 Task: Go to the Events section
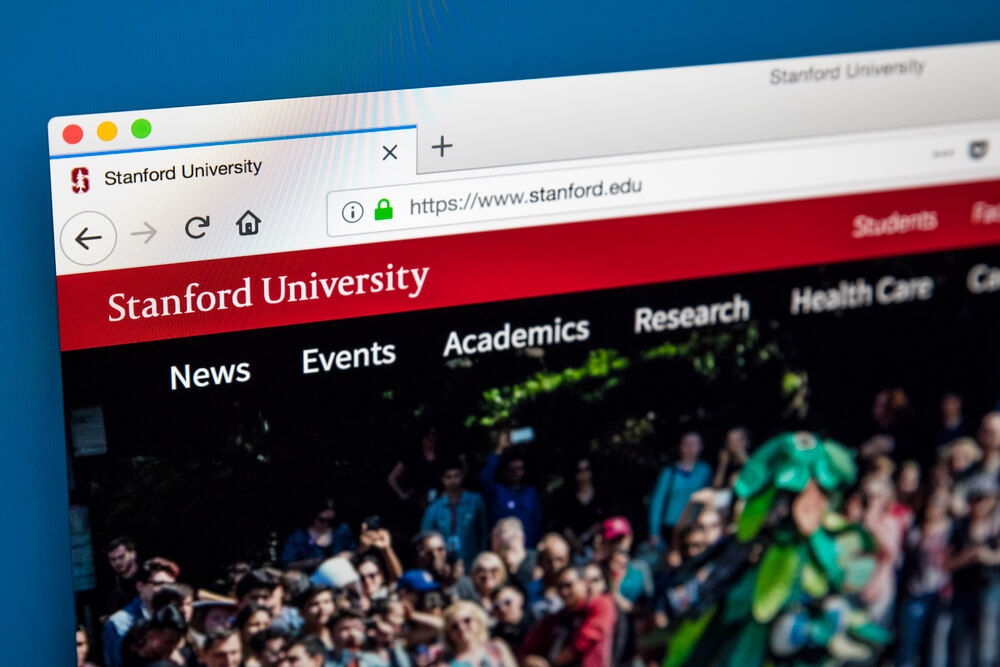[348, 356]
